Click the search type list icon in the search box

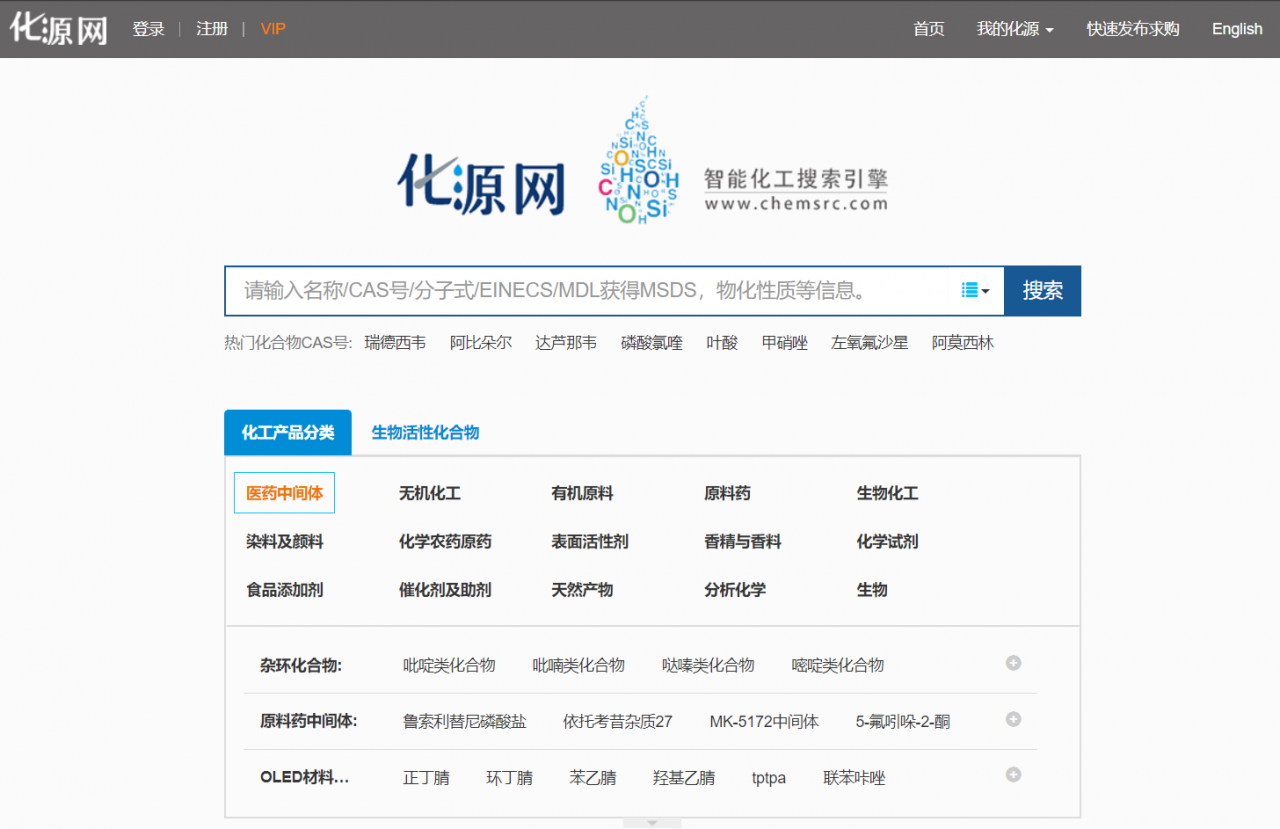coord(975,290)
